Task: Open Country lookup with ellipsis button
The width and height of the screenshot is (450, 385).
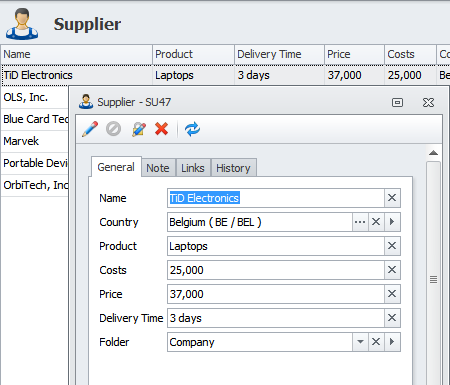Action: coord(360,222)
